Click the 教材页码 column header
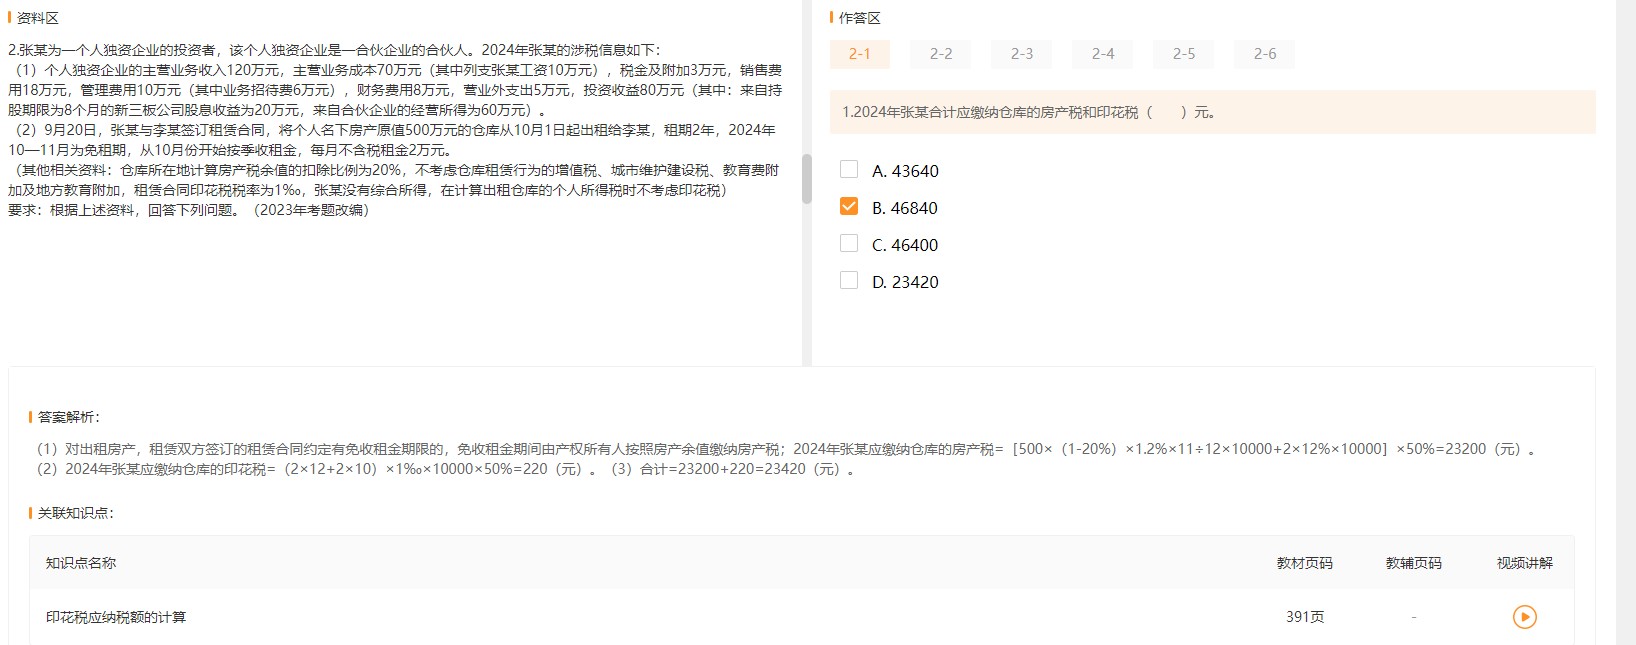This screenshot has width=1636, height=645. click(x=1304, y=563)
